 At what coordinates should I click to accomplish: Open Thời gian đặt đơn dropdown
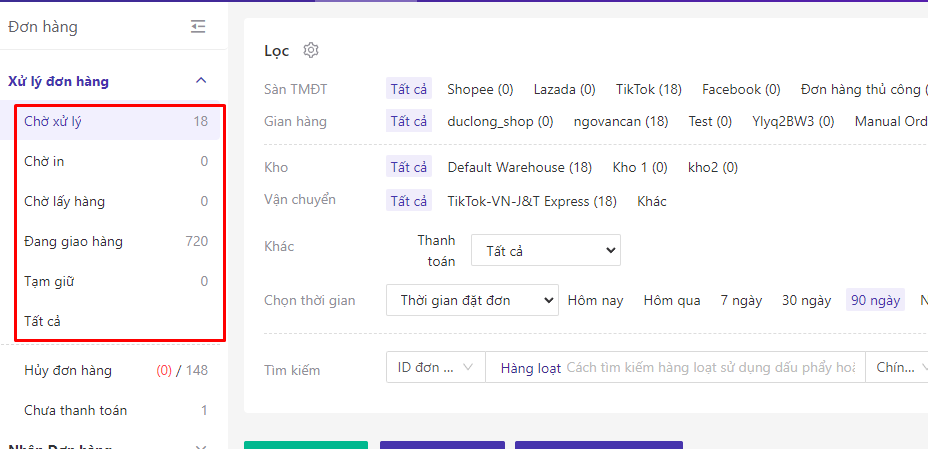point(471,300)
